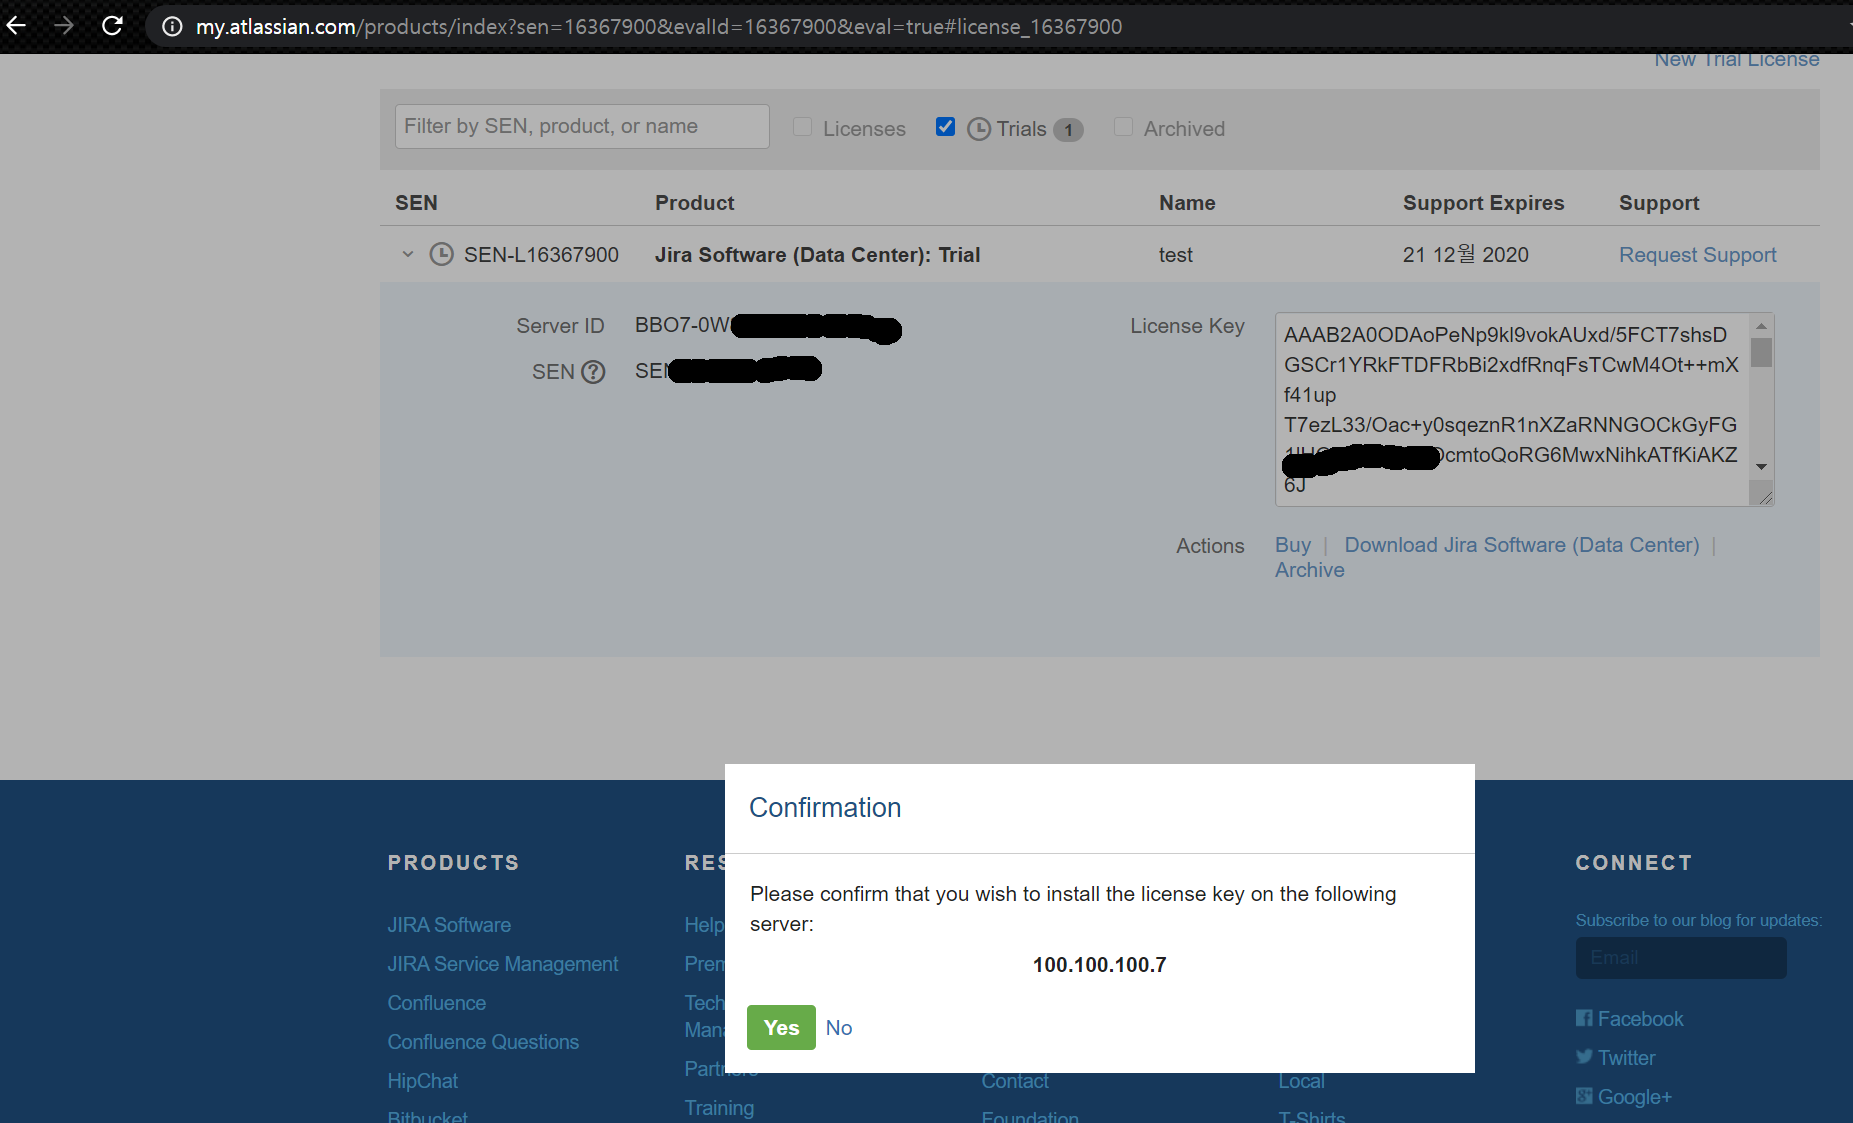The height and width of the screenshot is (1123, 1853).
Task: Click server address 100.100.100.7 text
Action: 1099,965
